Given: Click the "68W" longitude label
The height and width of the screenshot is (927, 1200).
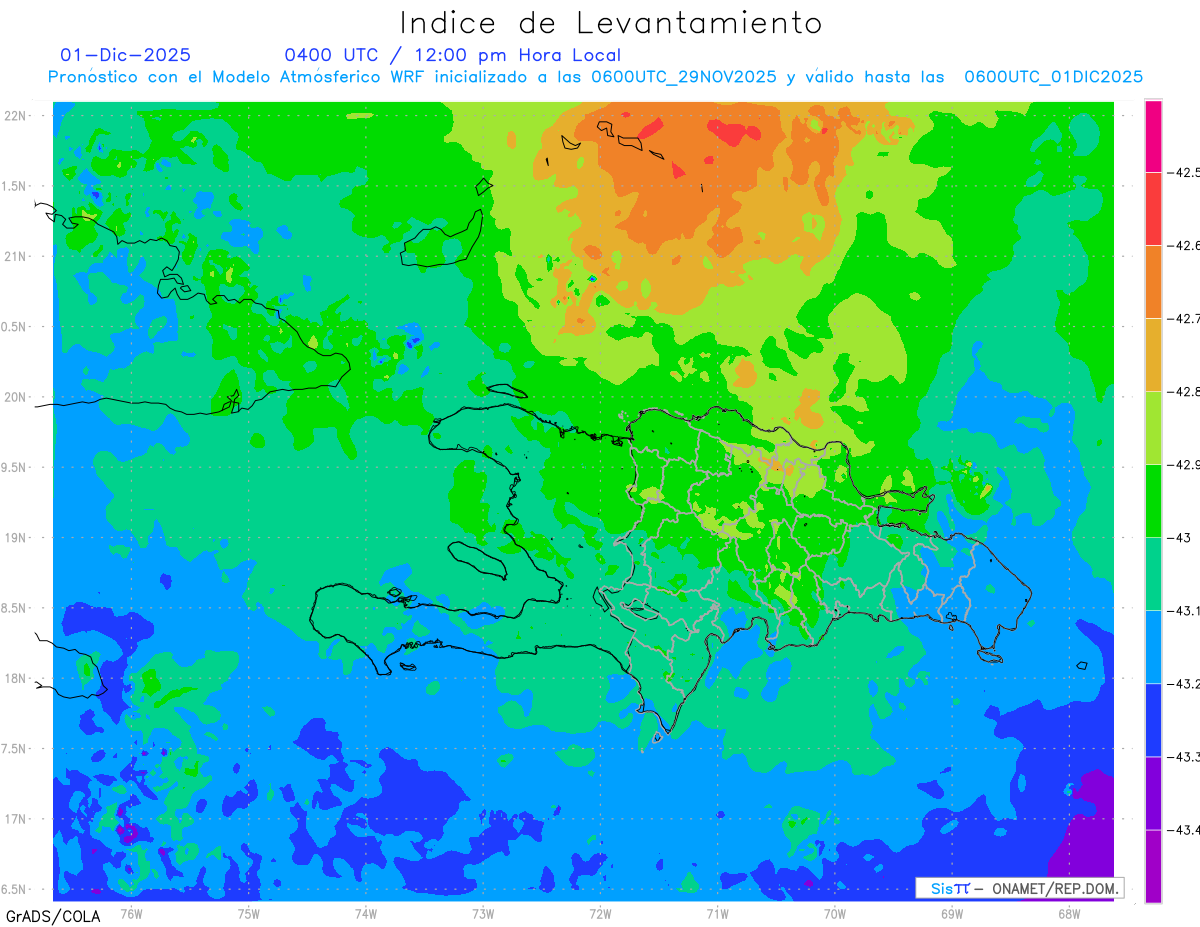Looking at the screenshot, I should tap(1069, 913).
